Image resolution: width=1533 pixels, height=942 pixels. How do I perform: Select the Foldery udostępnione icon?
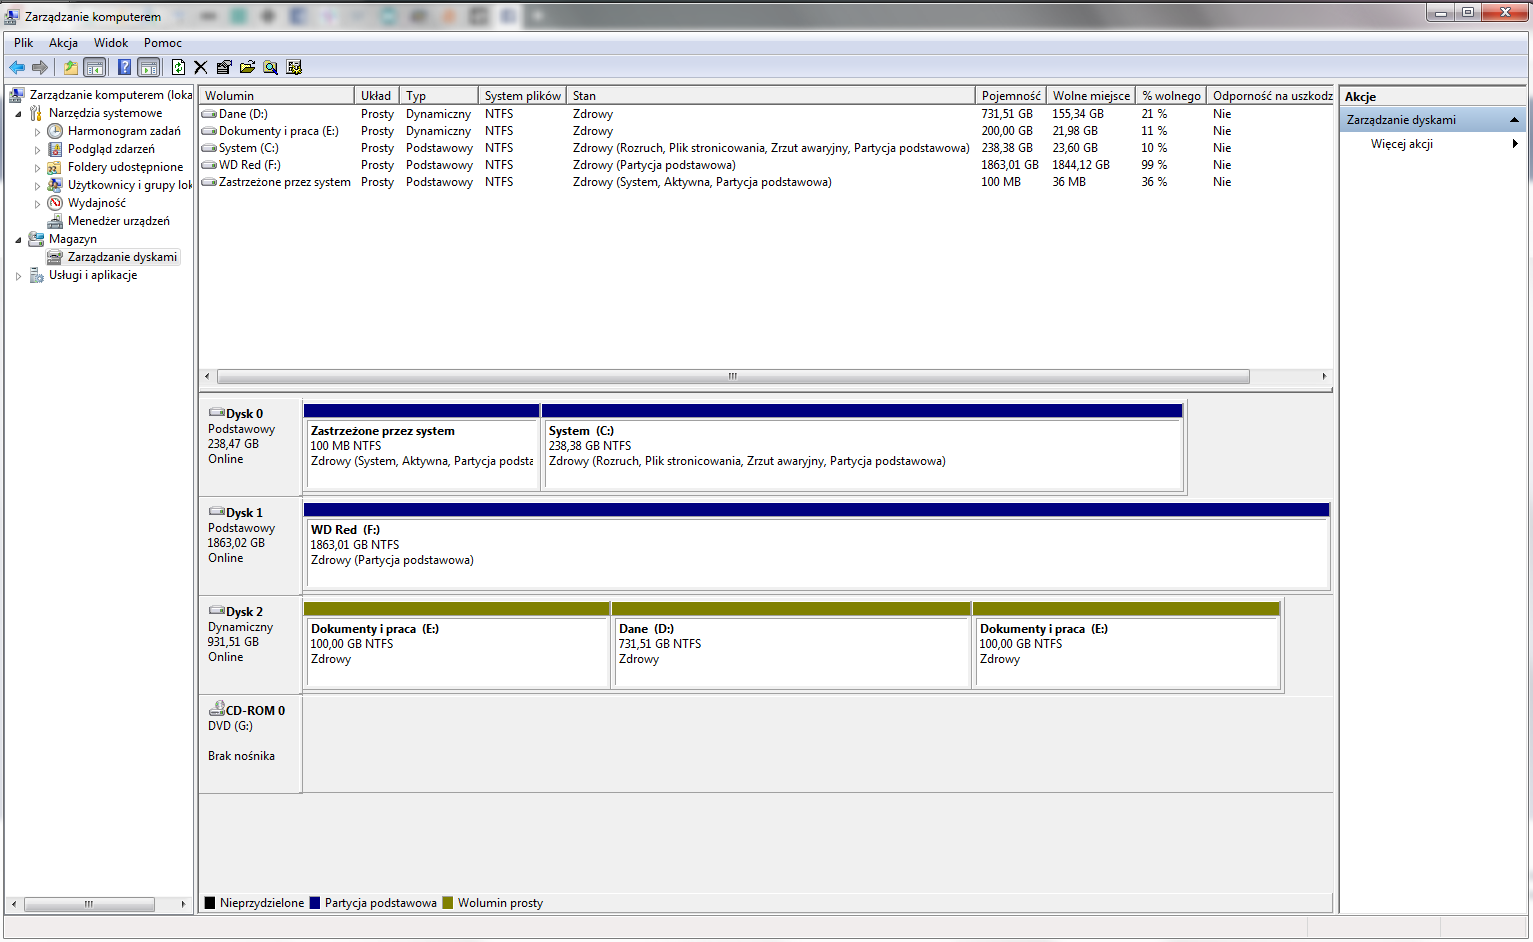[x=55, y=167]
